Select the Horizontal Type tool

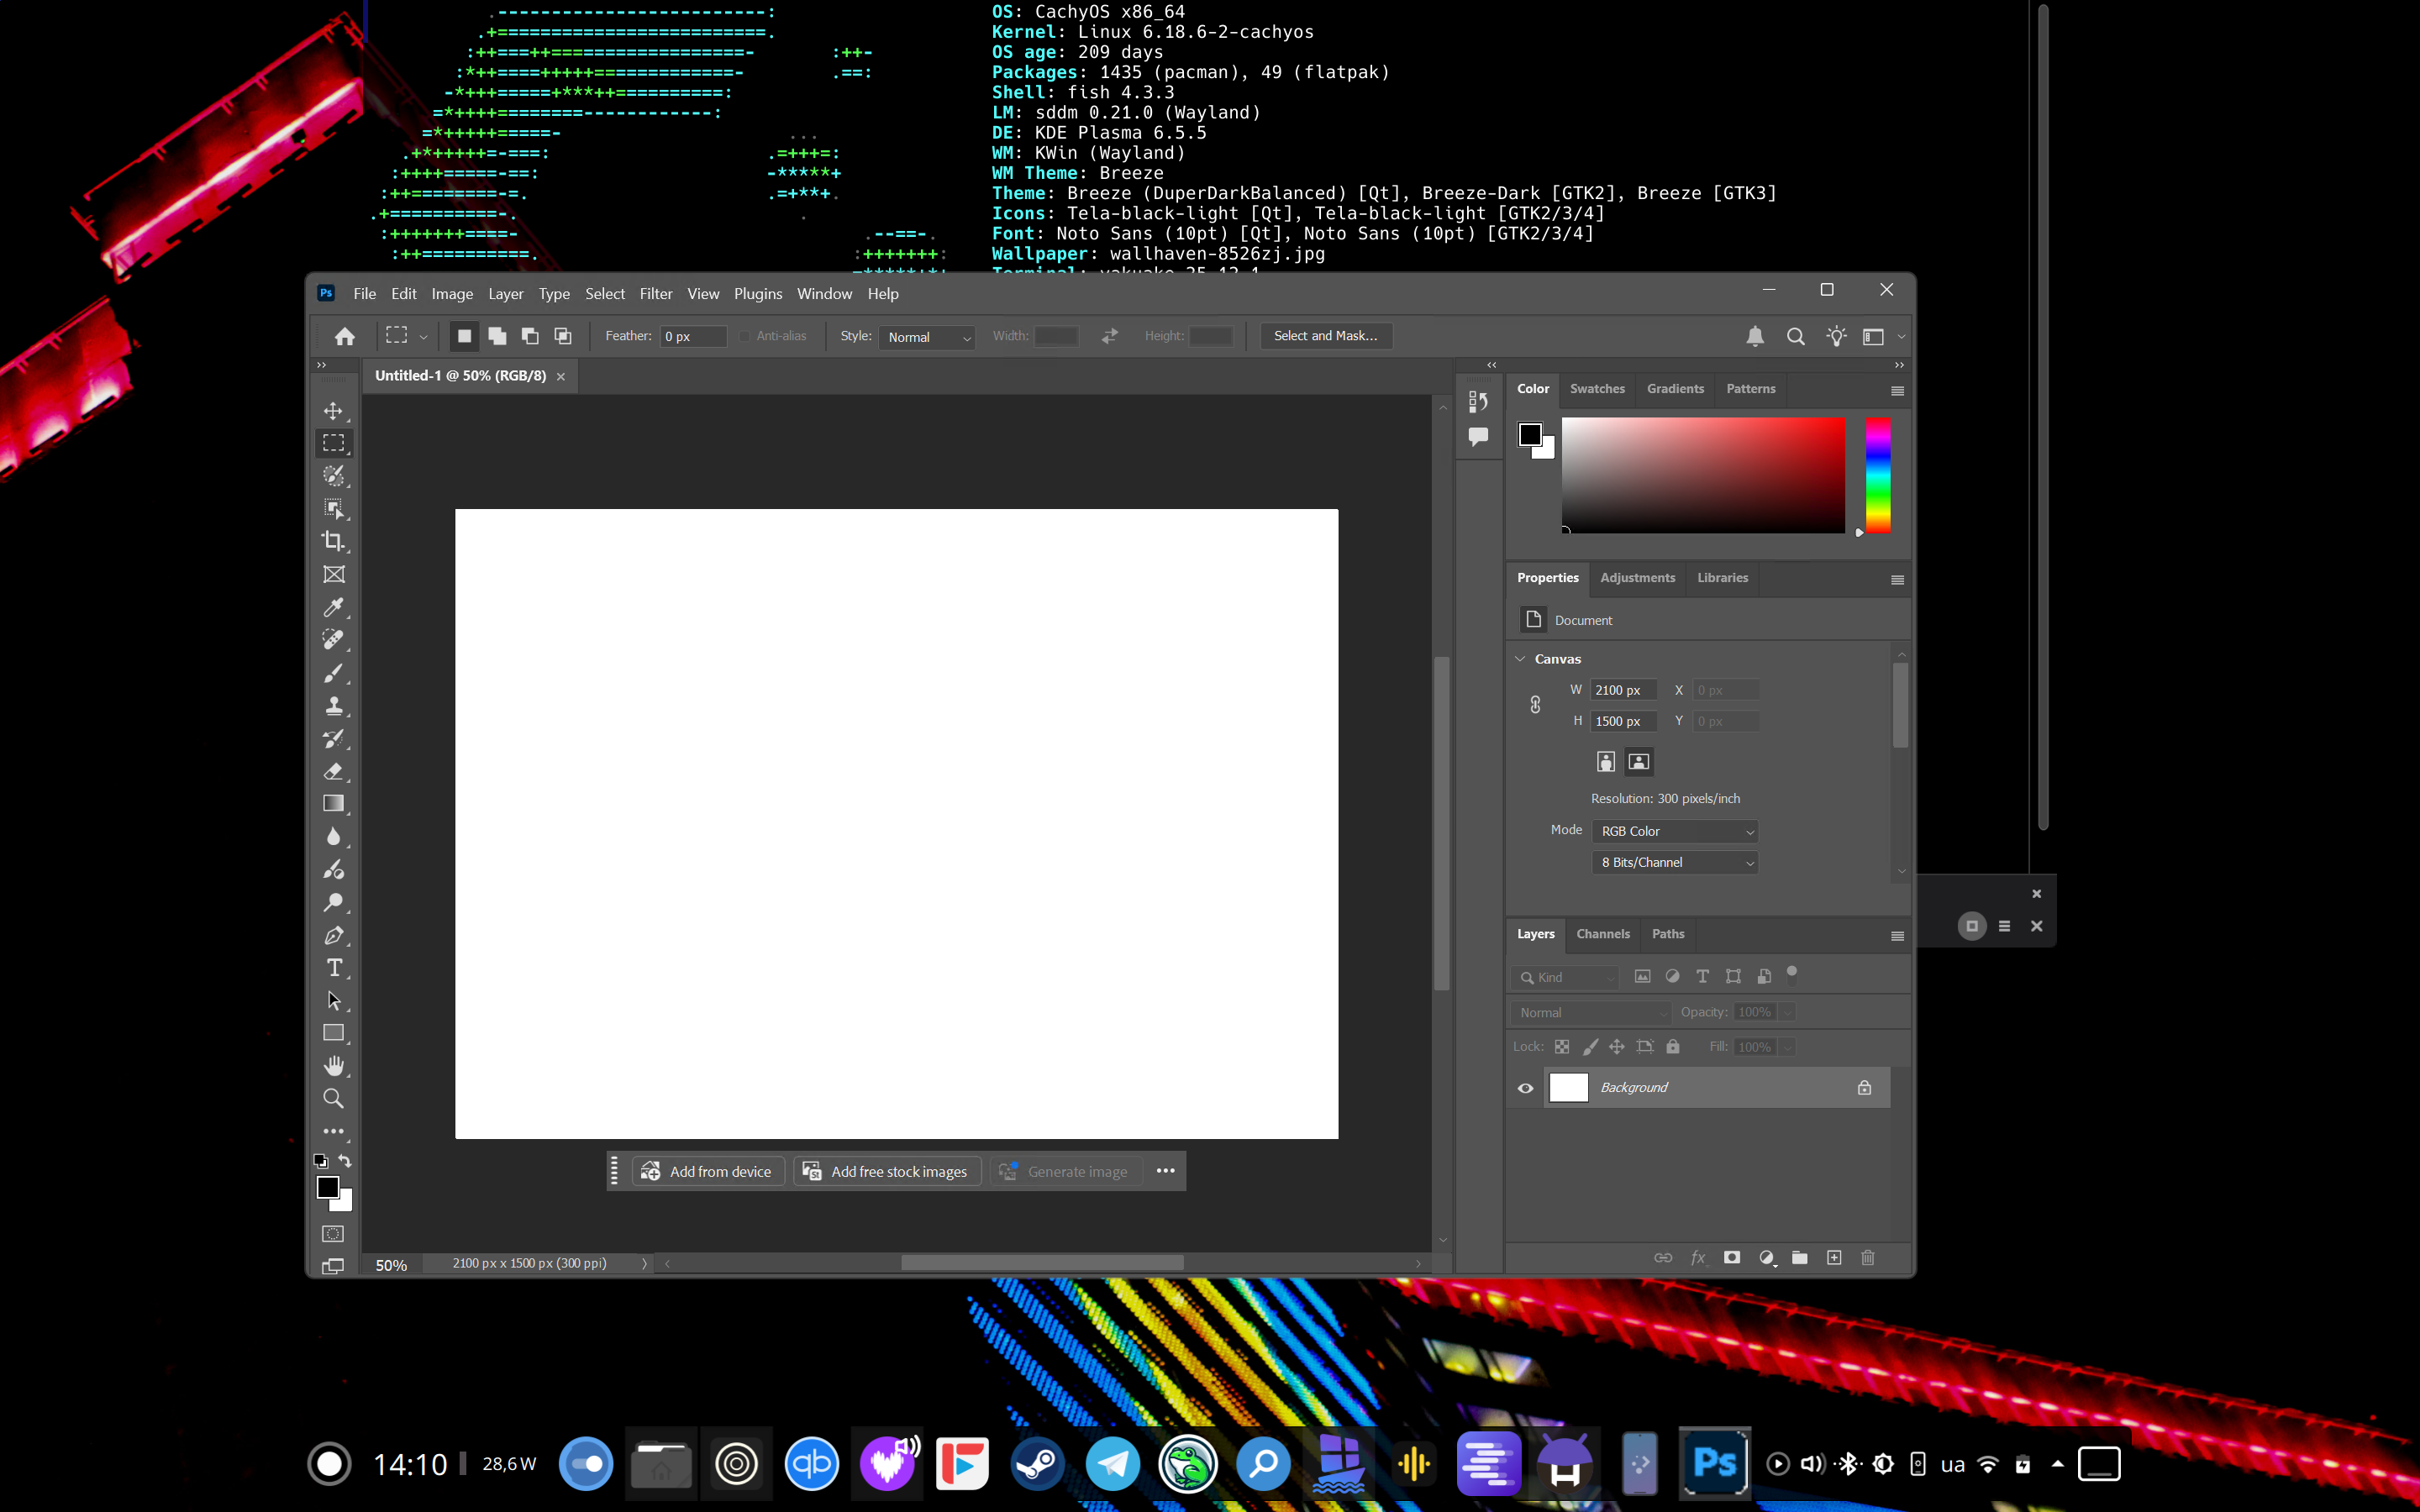pos(333,968)
